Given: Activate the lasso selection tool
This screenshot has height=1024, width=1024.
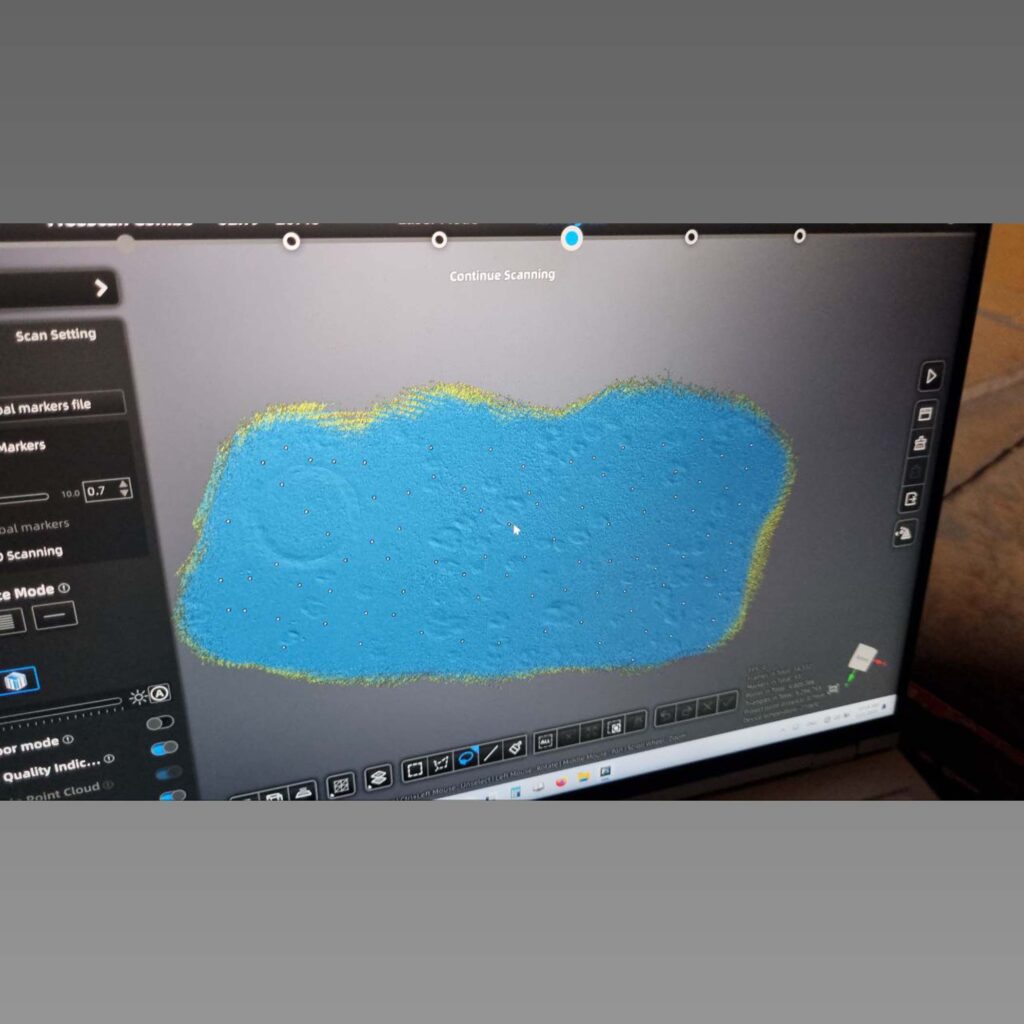Looking at the screenshot, I should 466,759.
